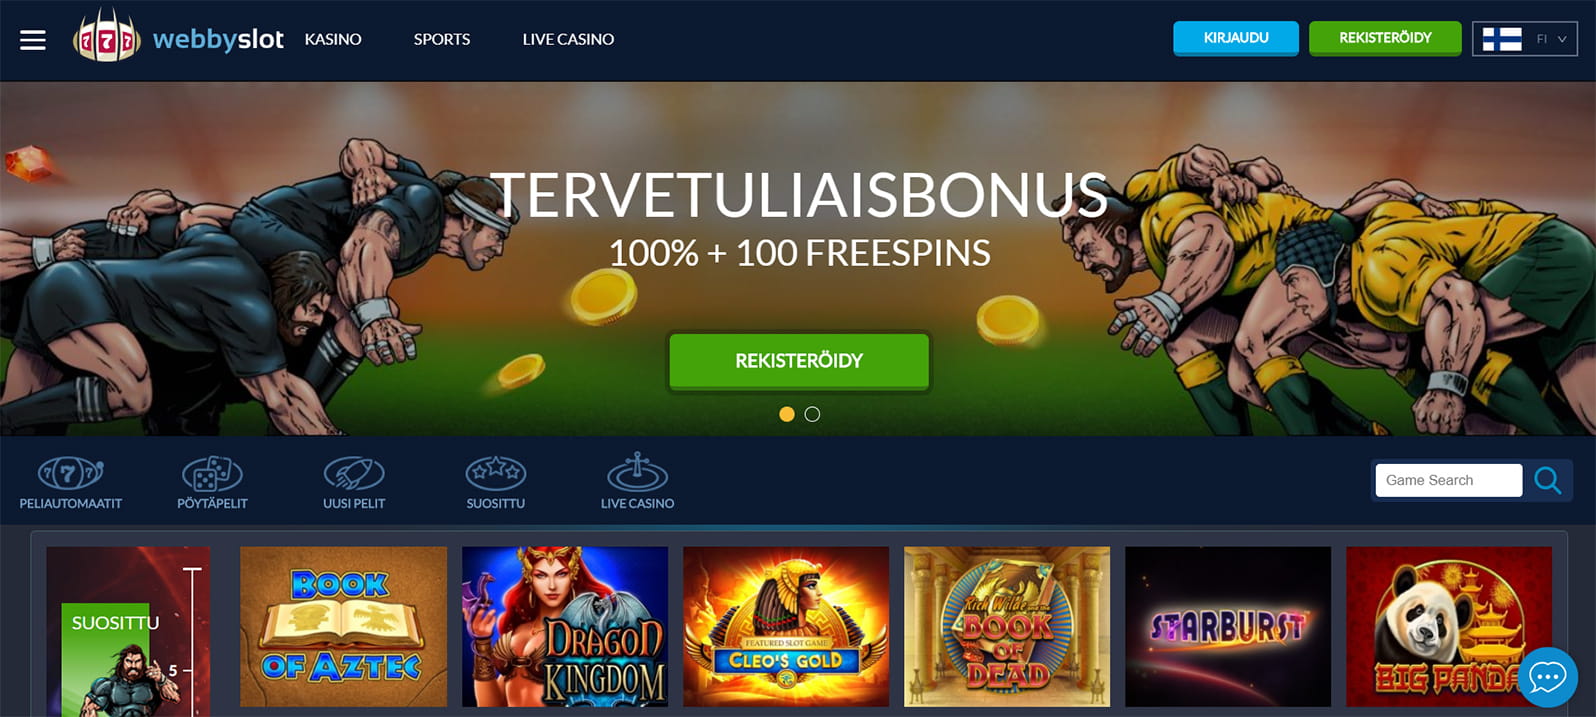Open Live Casino in top navigation
The image size is (1596, 717).
click(568, 39)
